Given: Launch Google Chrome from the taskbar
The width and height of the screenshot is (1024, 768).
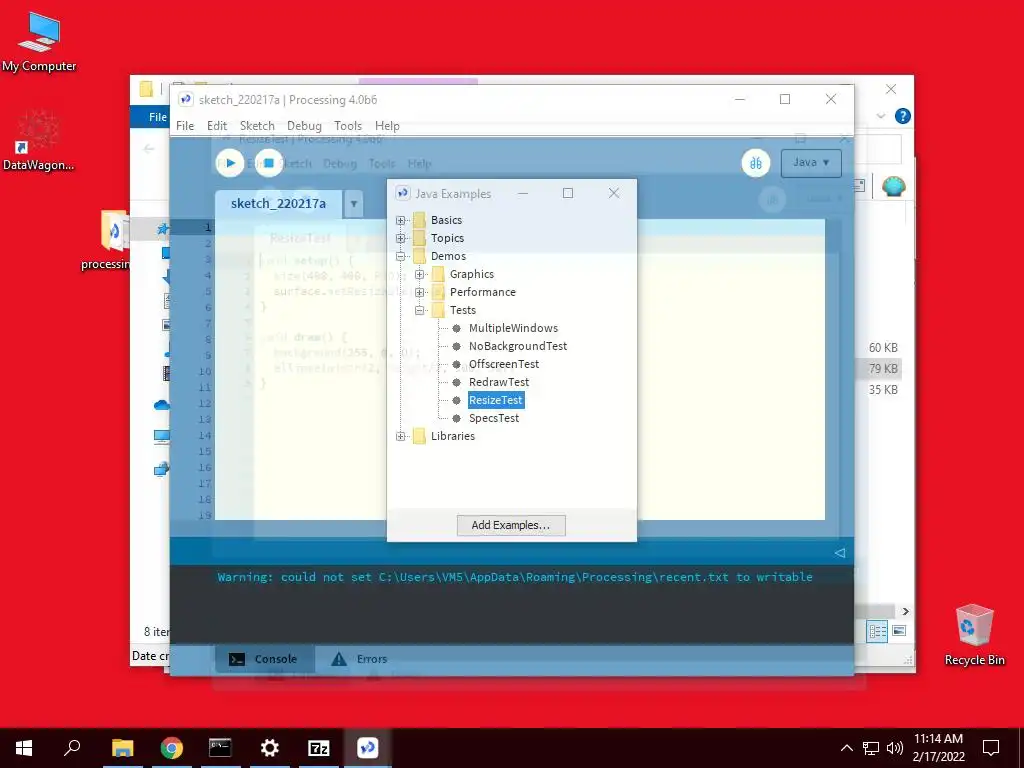Looking at the screenshot, I should point(172,748).
